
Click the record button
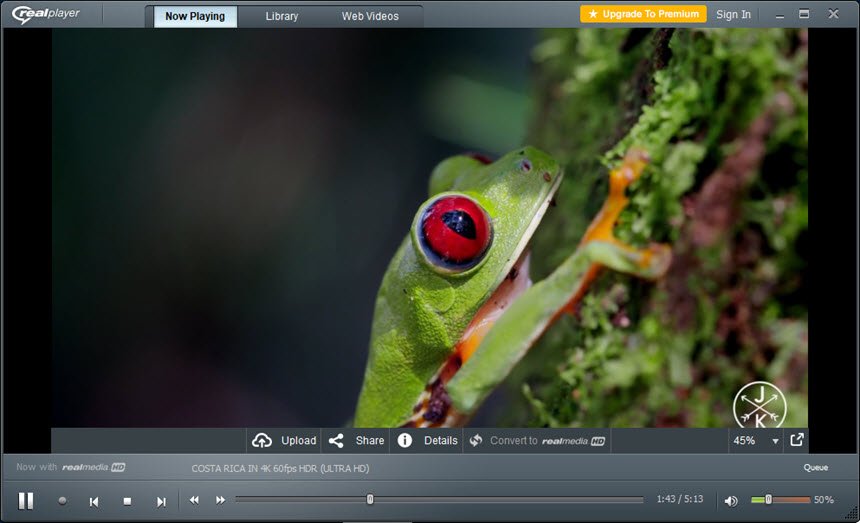(x=63, y=501)
